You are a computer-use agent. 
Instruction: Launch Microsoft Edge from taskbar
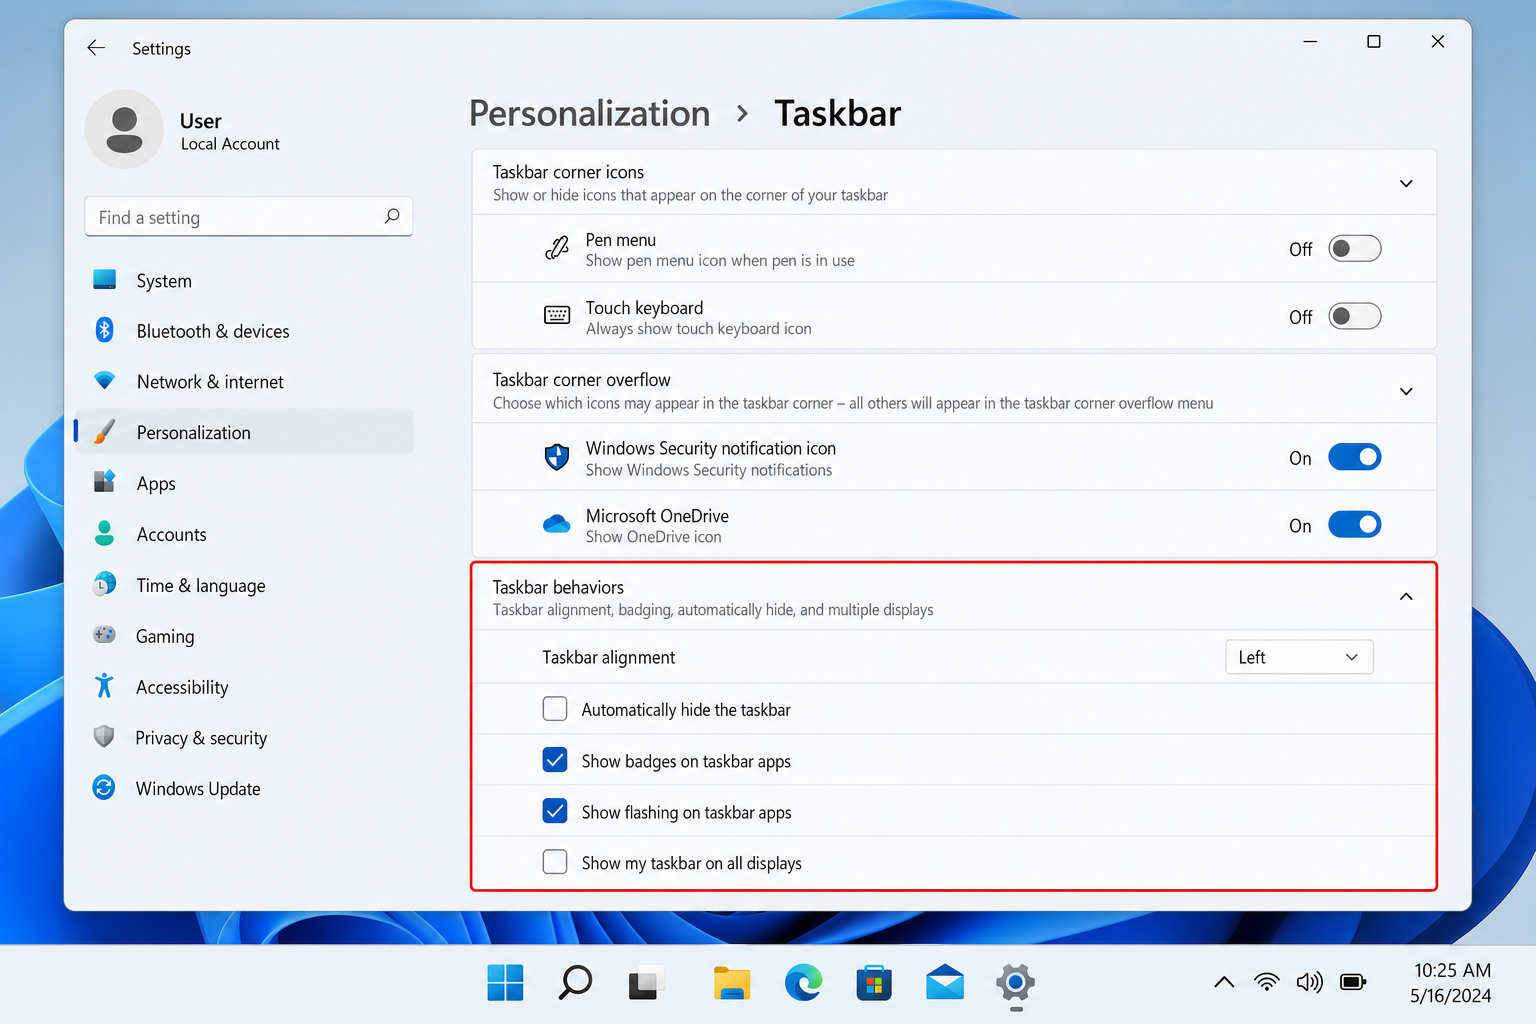tap(803, 983)
